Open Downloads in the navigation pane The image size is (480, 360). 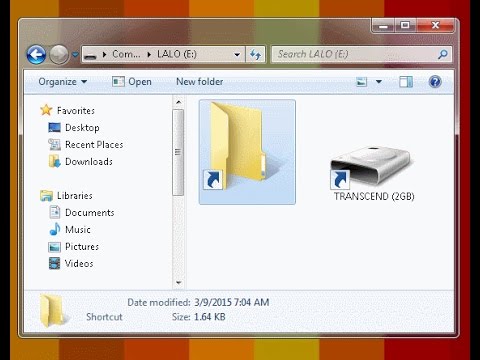[89, 162]
